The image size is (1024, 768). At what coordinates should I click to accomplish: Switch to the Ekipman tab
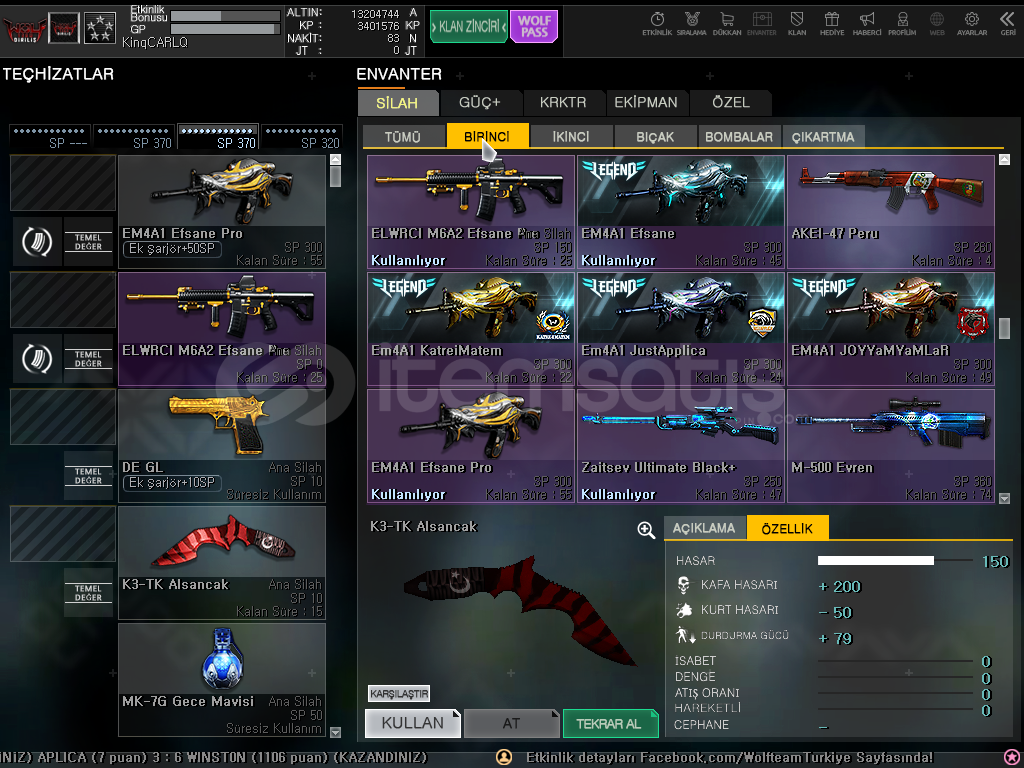coord(647,103)
